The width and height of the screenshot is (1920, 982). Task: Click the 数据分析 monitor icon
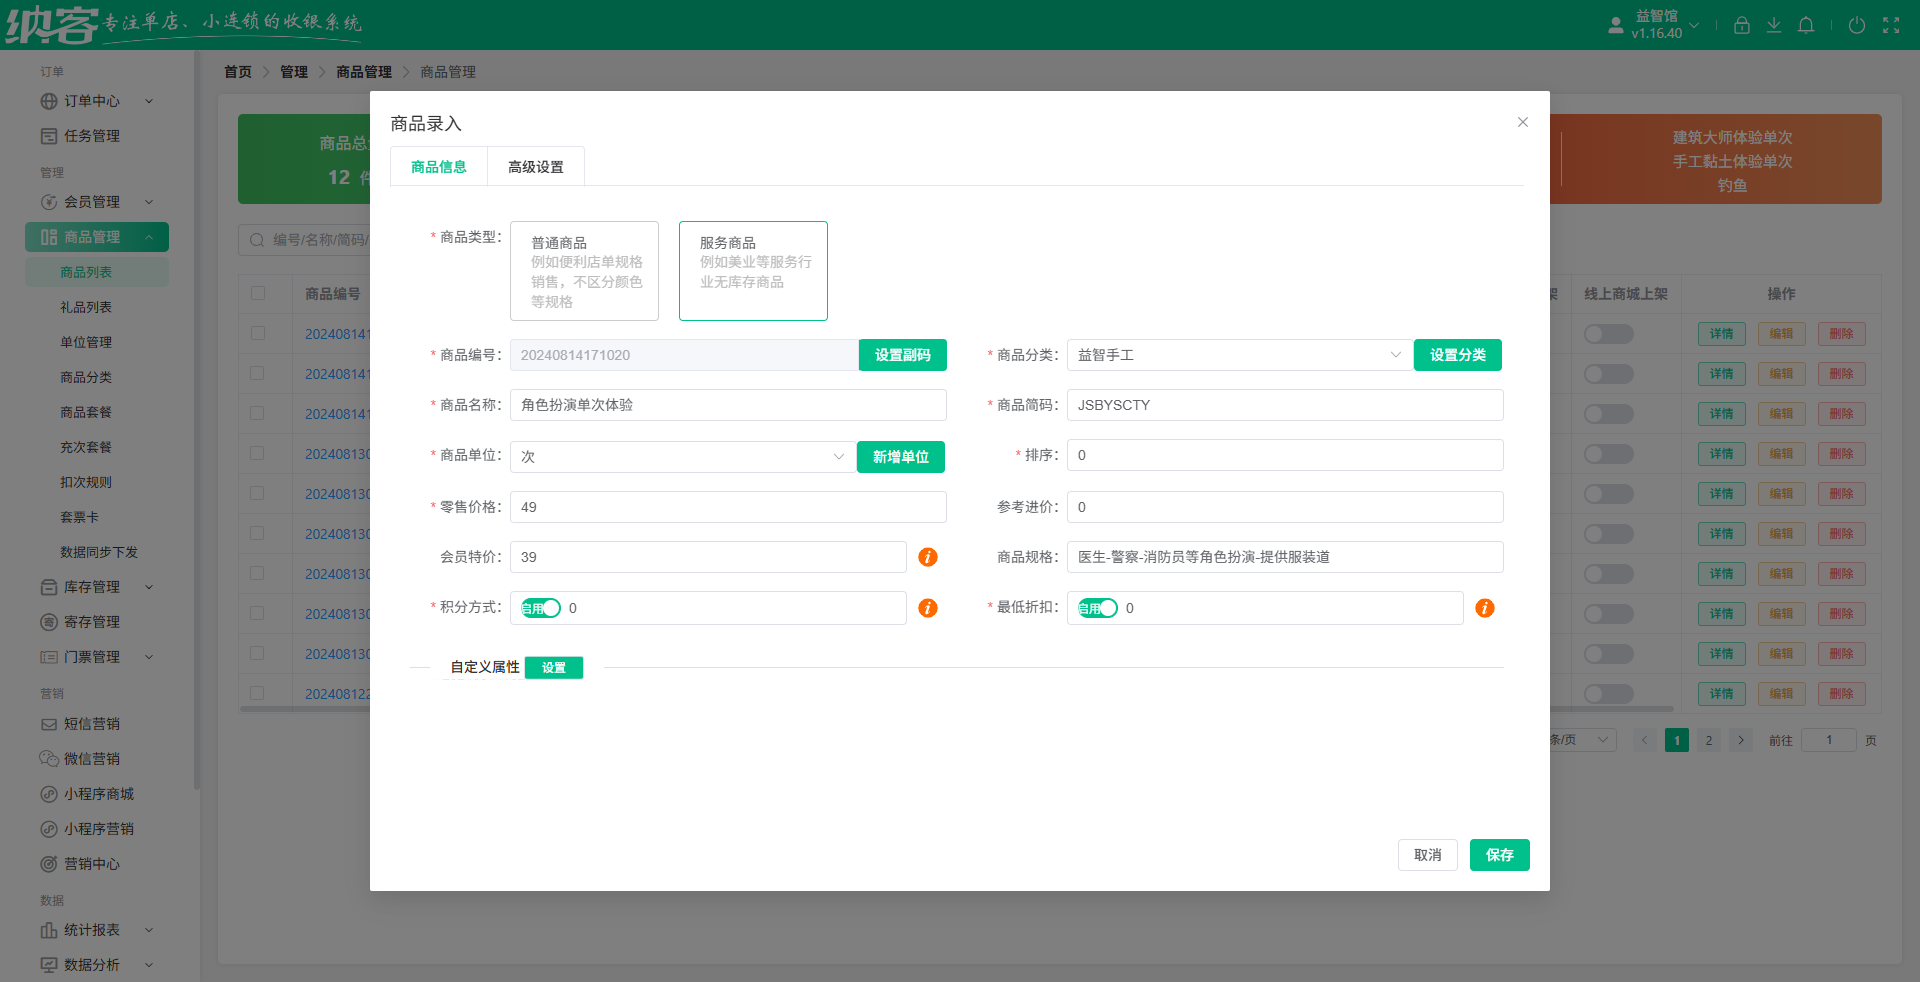[49, 965]
